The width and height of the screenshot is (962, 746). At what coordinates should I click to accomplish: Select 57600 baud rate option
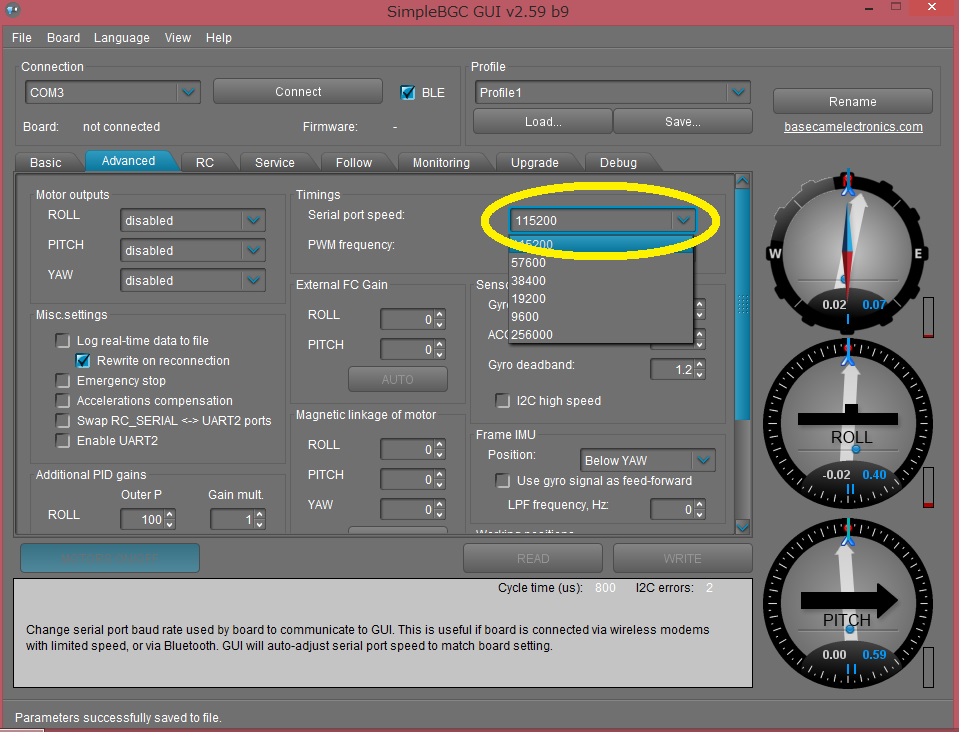click(x=601, y=263)
